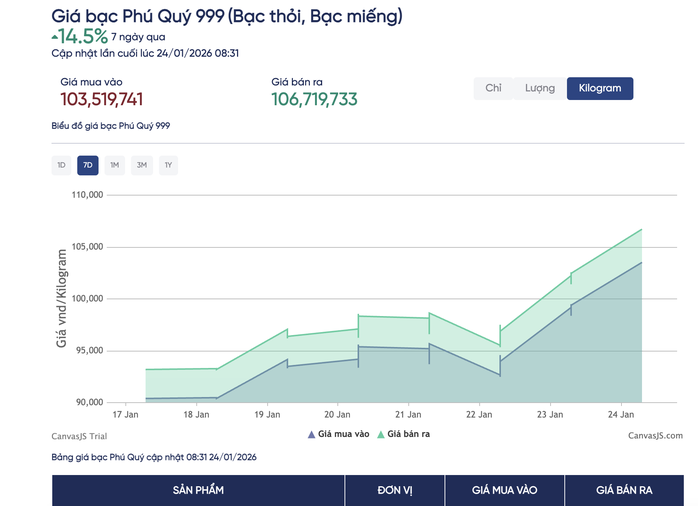The image size is (698, 506).
Task: Display the 3M chart range
Action: pos(142,165)
